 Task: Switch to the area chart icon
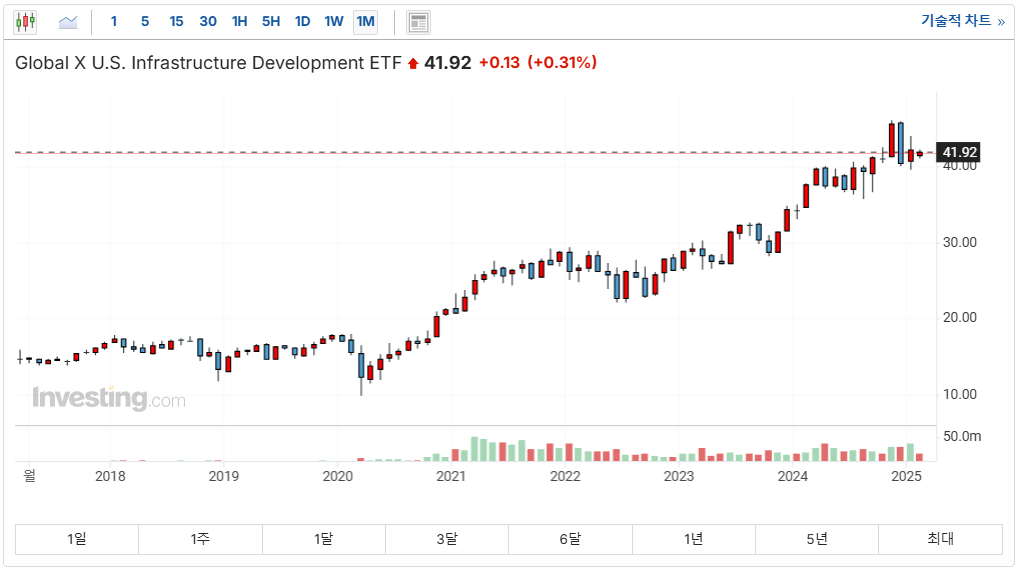point(68,23)
